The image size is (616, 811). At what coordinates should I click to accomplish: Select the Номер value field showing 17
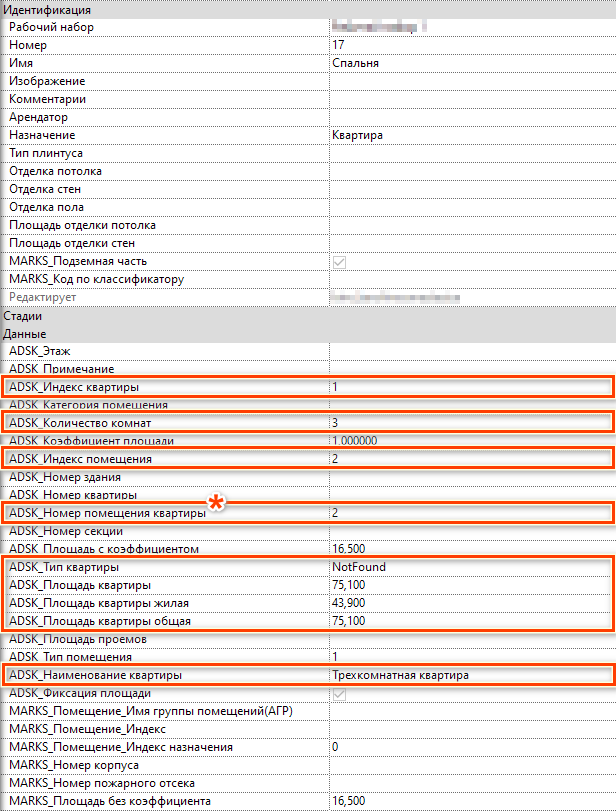[x=470, y=45]
